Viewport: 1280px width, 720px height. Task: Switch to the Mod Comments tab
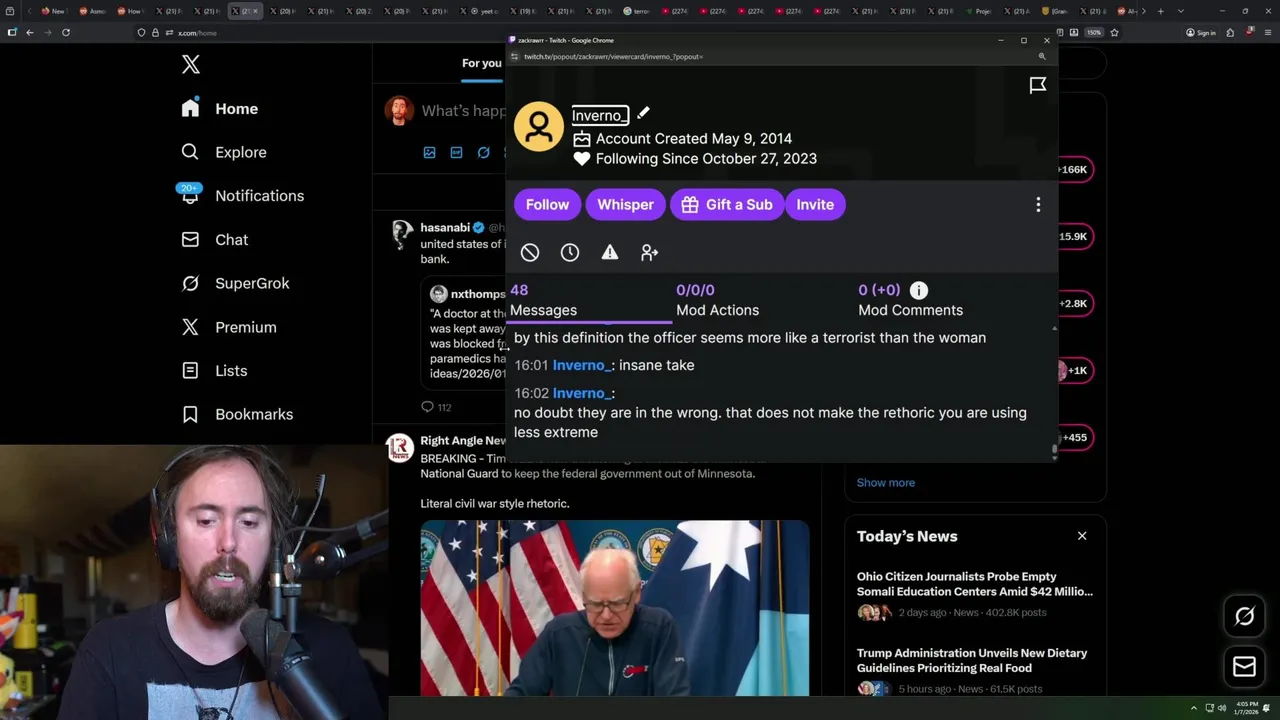[910, 300]
